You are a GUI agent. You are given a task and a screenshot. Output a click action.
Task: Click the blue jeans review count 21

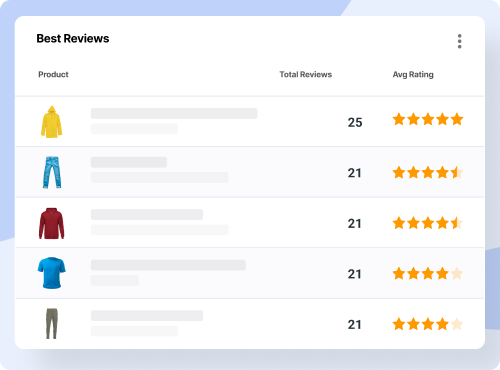(x=354, y=173)
